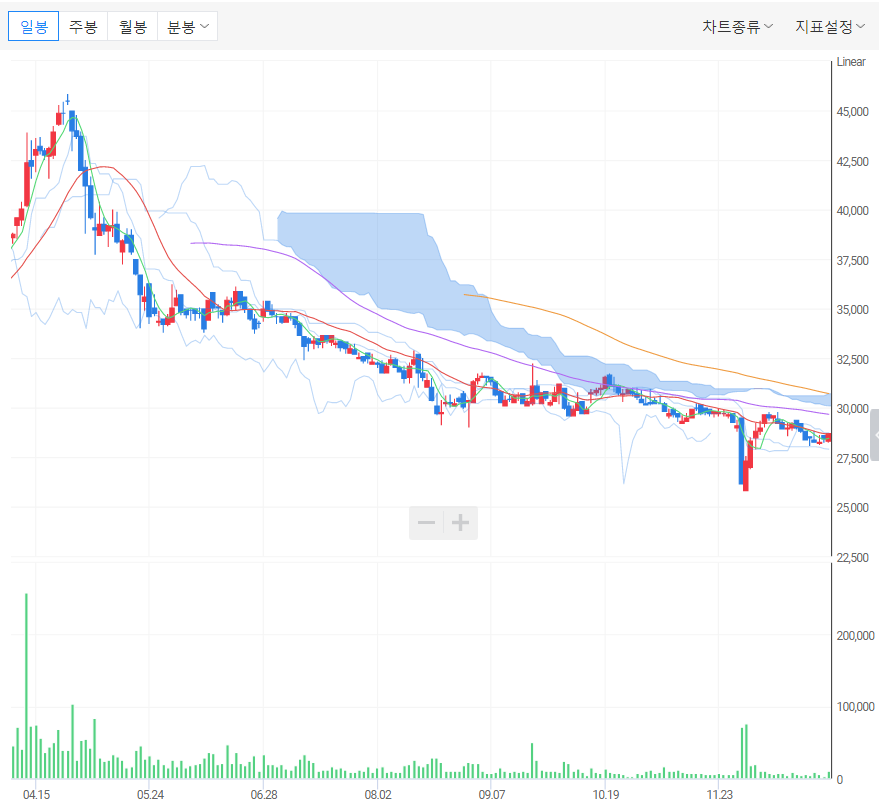
Task: Click the 37,500 price axis label
Action: [x=852, y=261]
